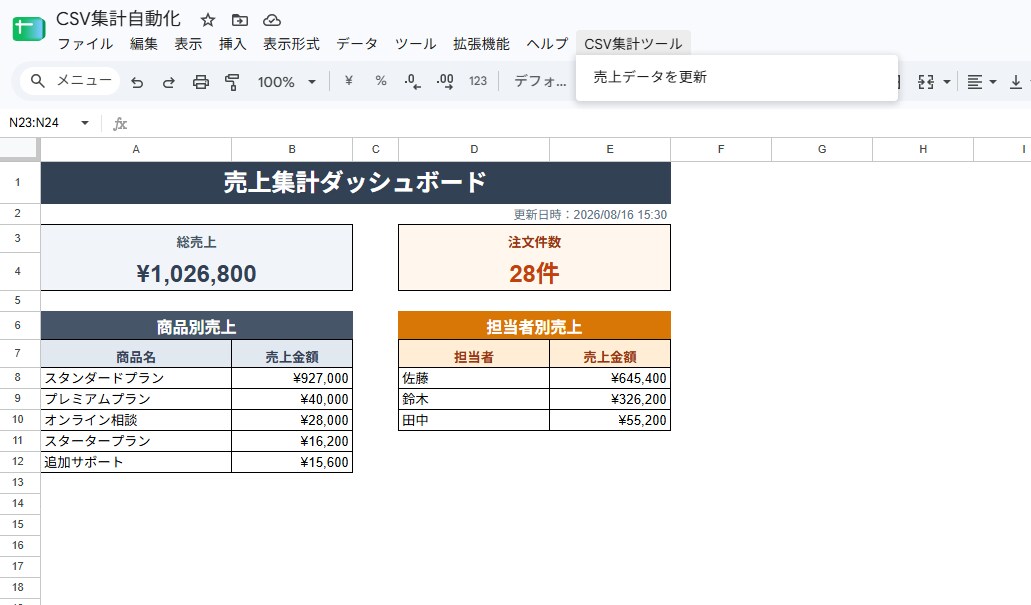The height and width of the screenshot is (605, 1031).
Task: Select the オンライン相談 cell
Action: (x=136, y=420)
